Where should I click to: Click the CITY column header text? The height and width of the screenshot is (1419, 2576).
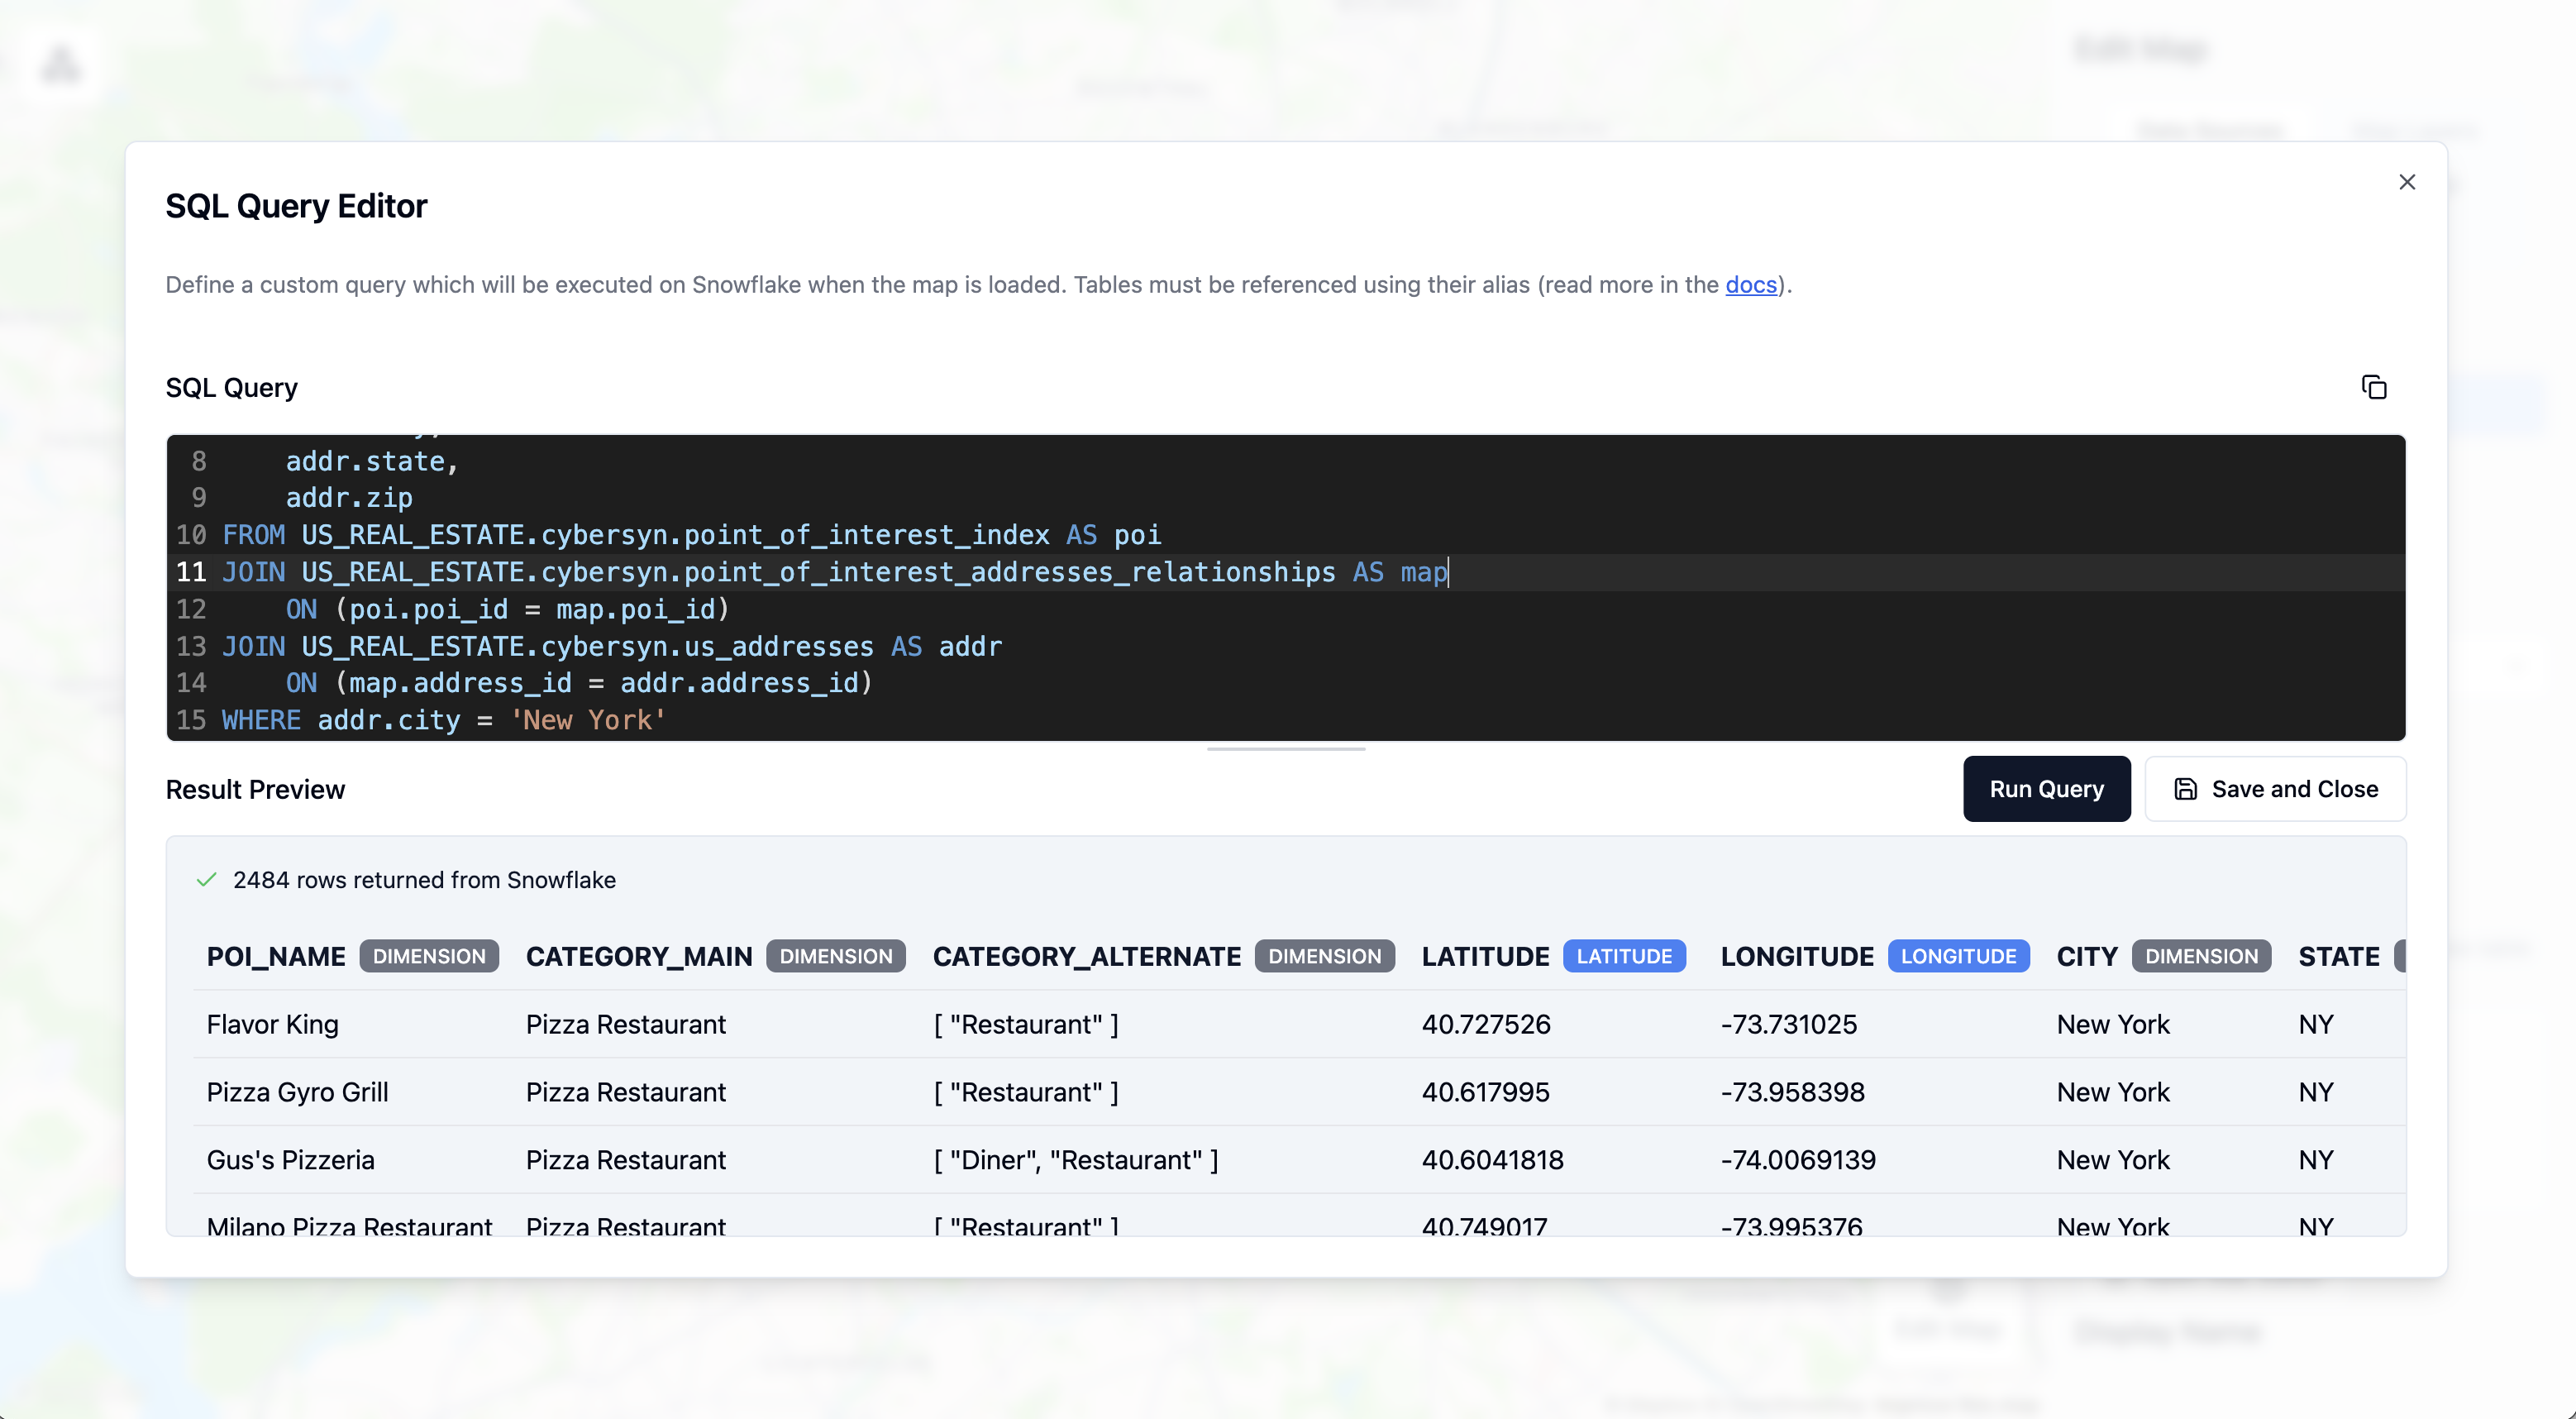[x=2087, y=956]
